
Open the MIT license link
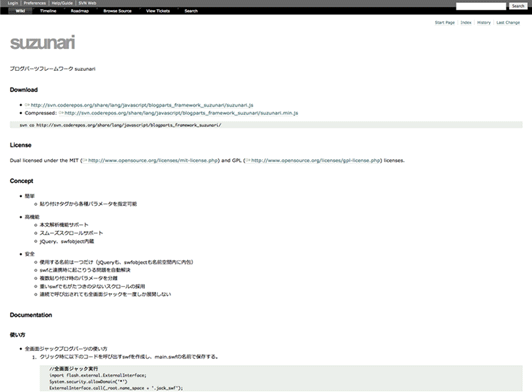pyautogui.click(x=153, y=161)
